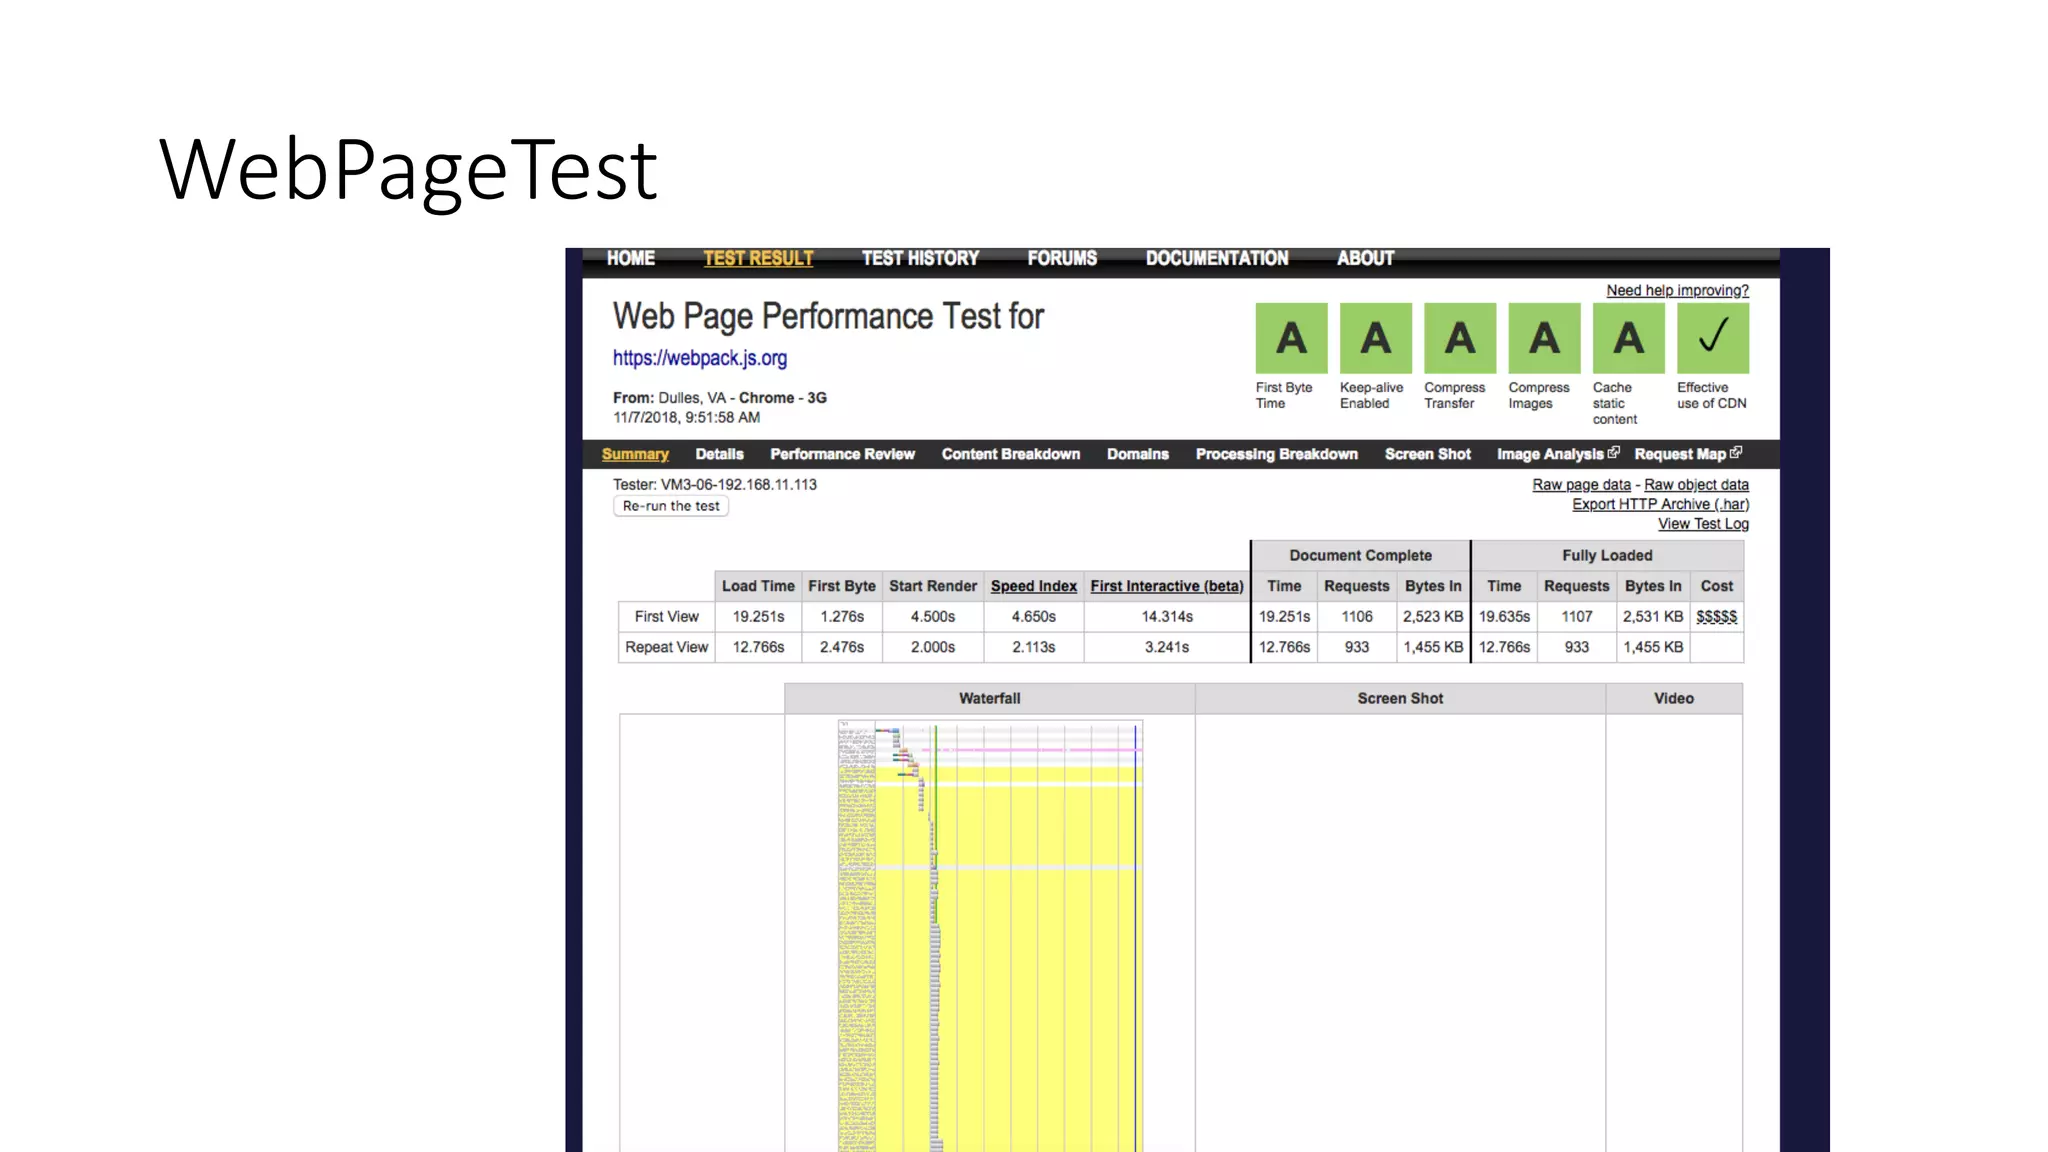Image resolution: width=2048 pixels, height=1152 pixels.
Task: Open the DOCUMENTATION nav item
Action: click(1217, 259)
